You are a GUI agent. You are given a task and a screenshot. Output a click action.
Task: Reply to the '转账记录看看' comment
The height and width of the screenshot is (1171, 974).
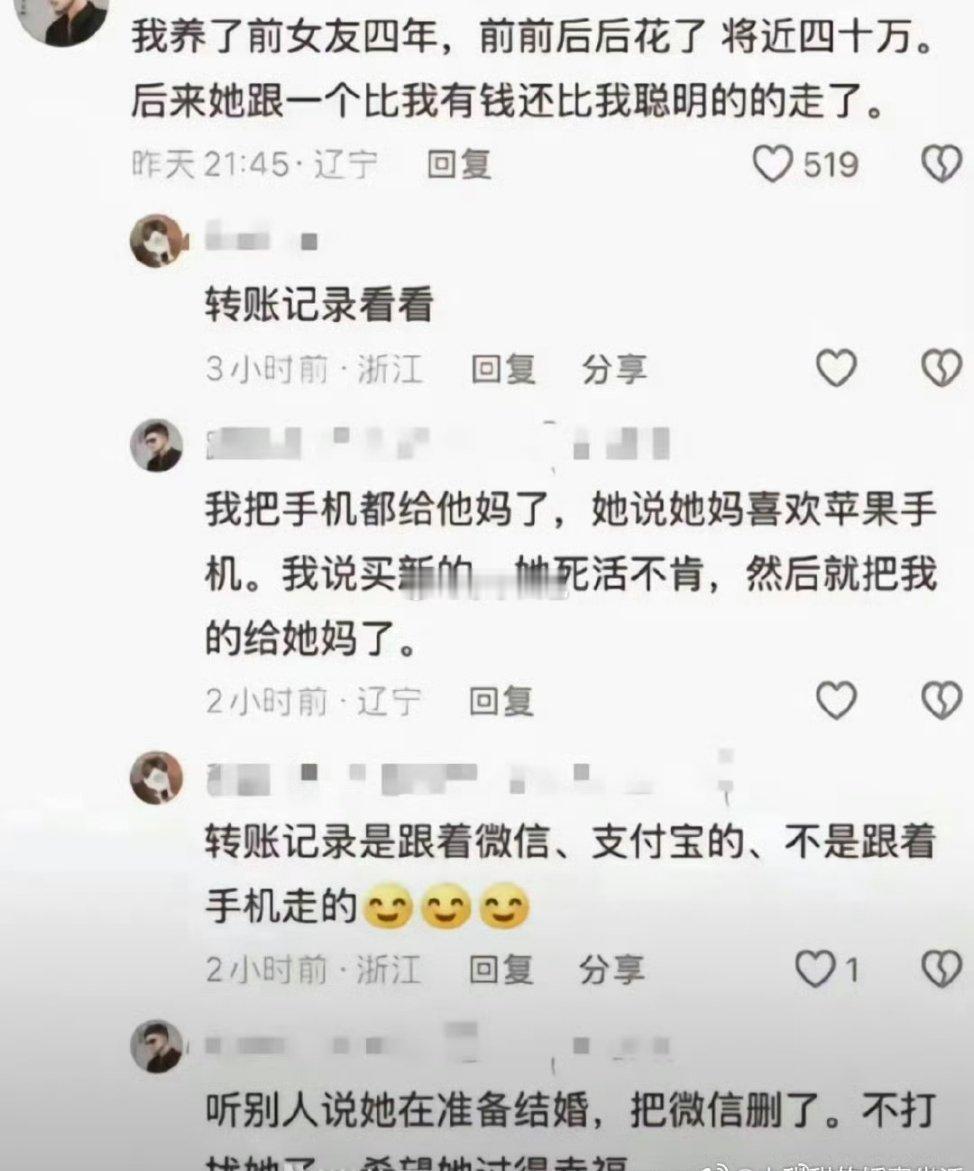[x=503, y=369]
